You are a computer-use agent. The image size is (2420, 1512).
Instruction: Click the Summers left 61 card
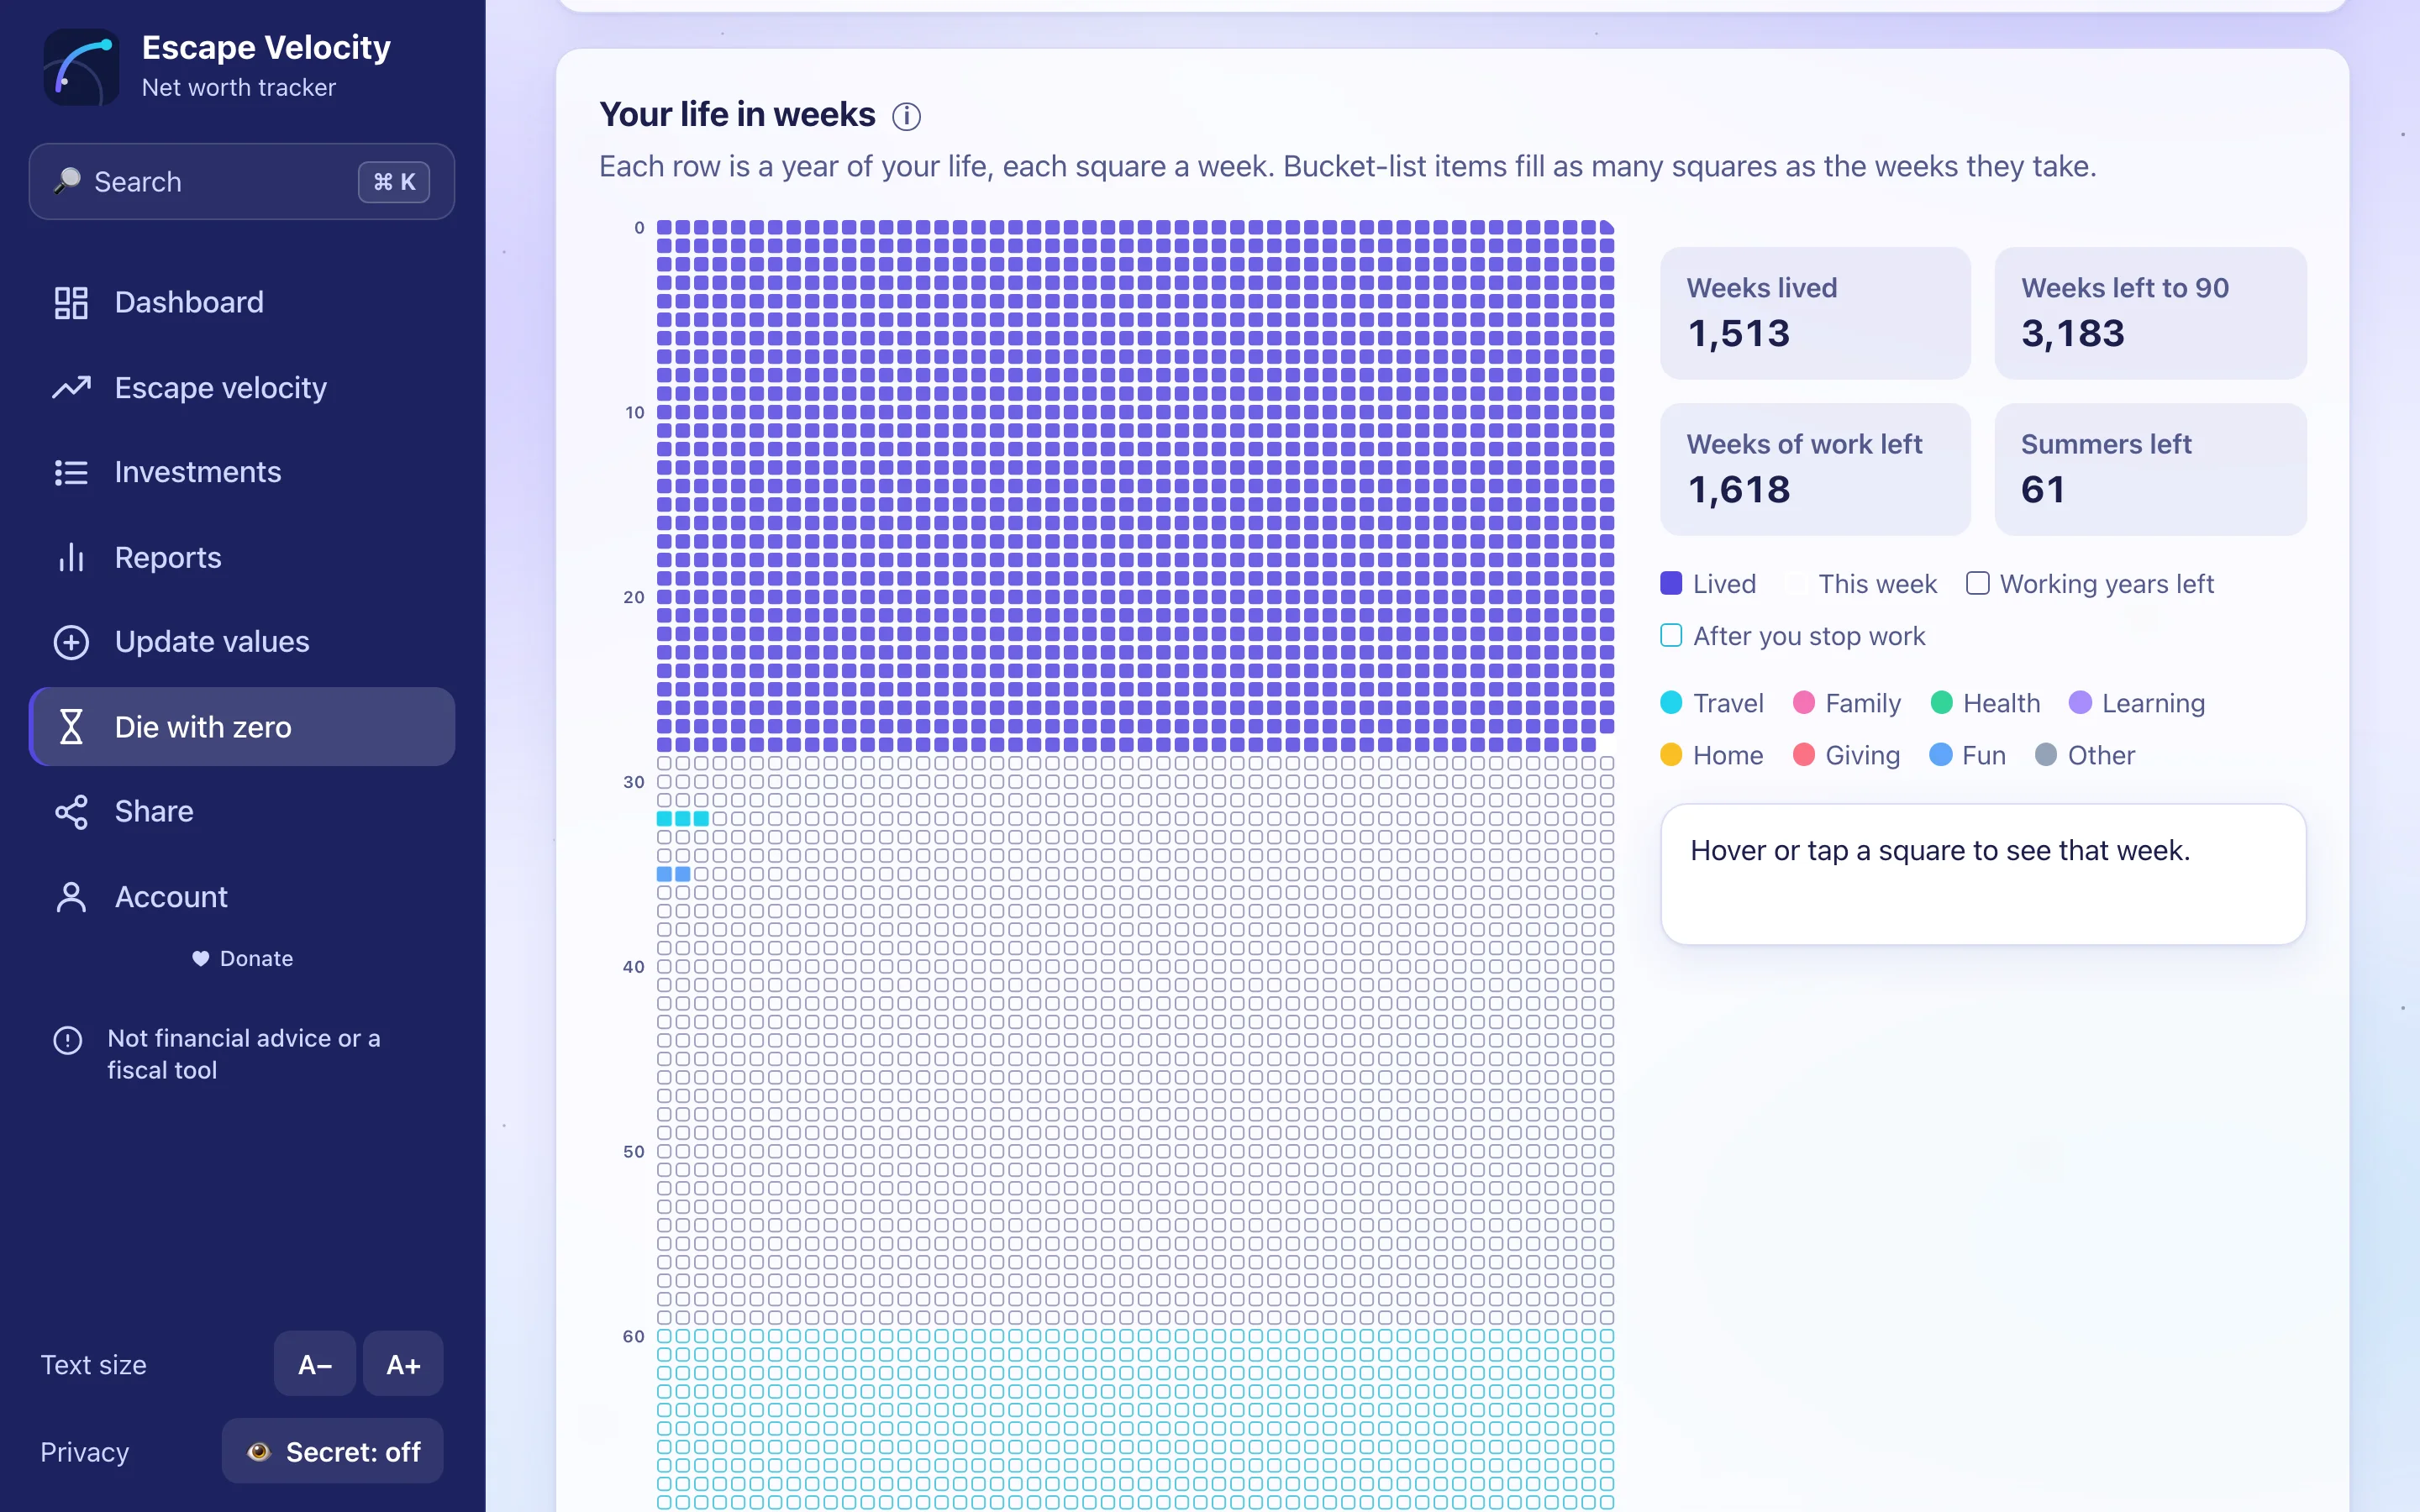point(2150,469)
